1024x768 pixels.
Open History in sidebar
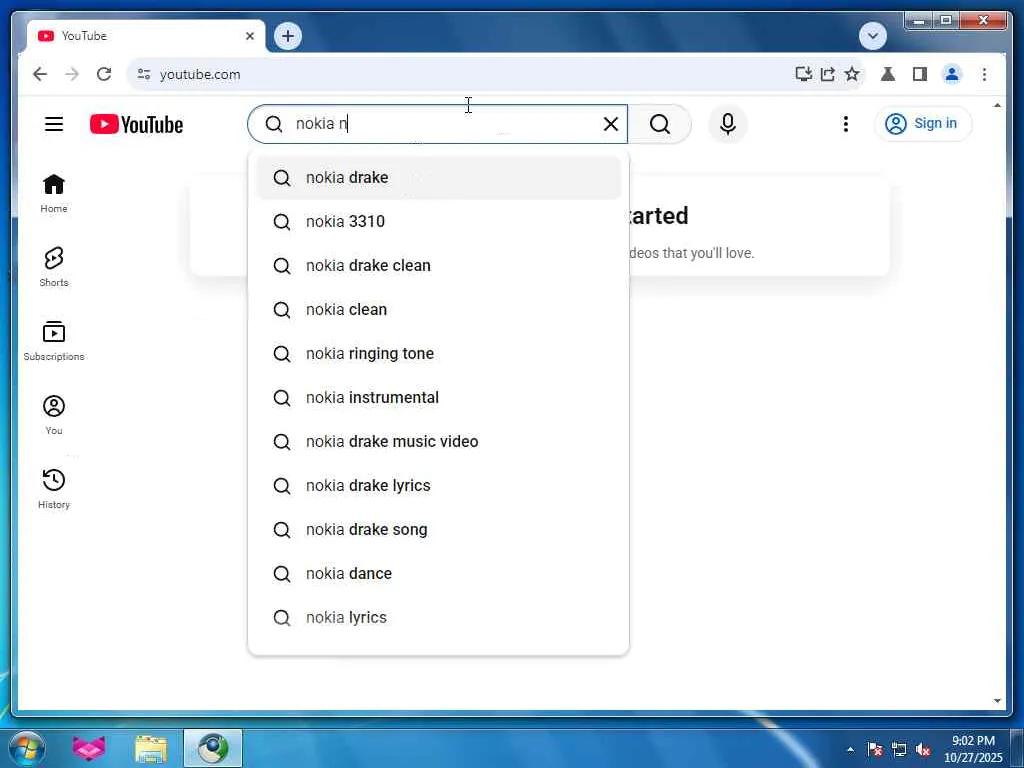point(54,488)
